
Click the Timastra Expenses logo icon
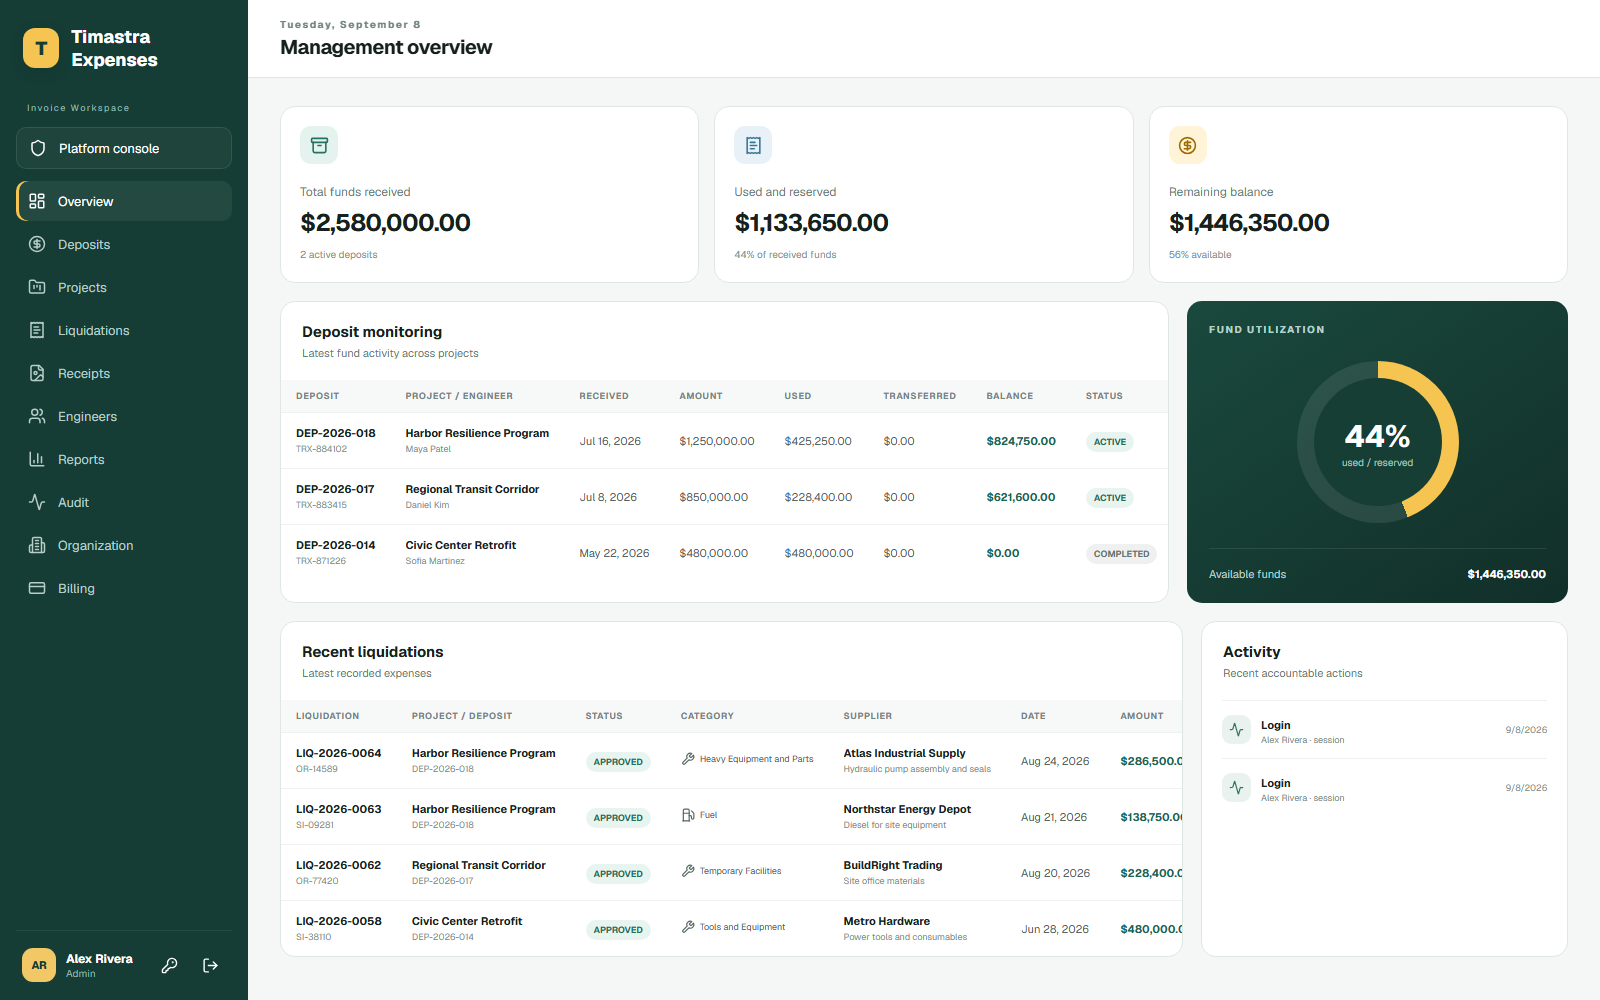[41, 48]
